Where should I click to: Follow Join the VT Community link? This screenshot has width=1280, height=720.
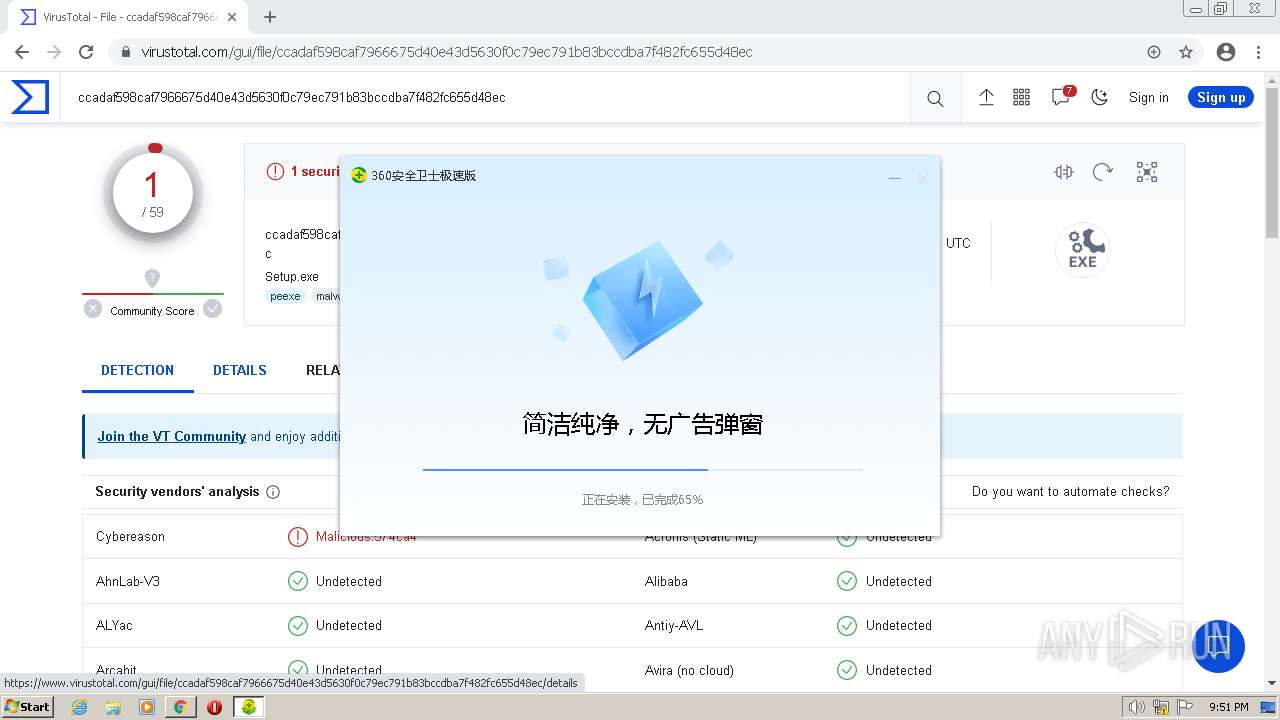click(171, 436)
